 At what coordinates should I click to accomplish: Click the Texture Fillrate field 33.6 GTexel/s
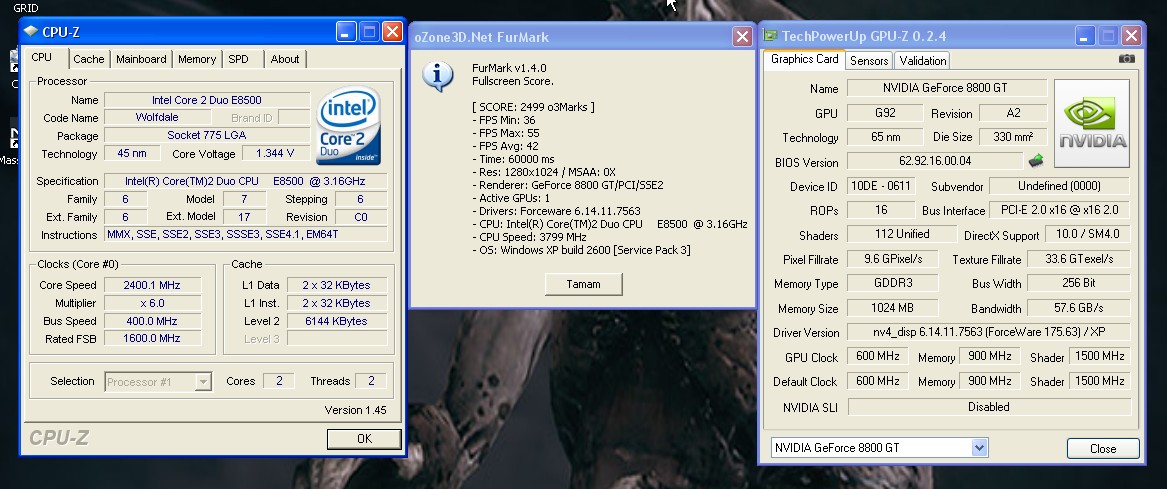coord(1078,258)
